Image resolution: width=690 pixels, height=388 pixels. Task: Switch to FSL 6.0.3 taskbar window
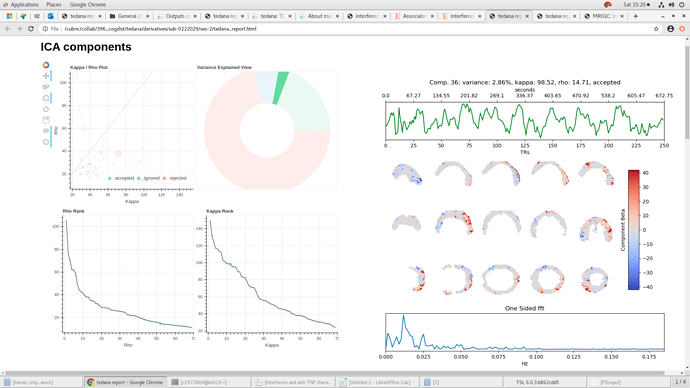[x=546, y=382]
